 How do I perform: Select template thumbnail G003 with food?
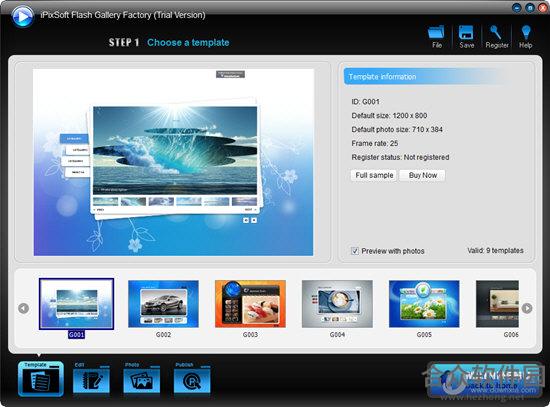[x=250, y=304]
